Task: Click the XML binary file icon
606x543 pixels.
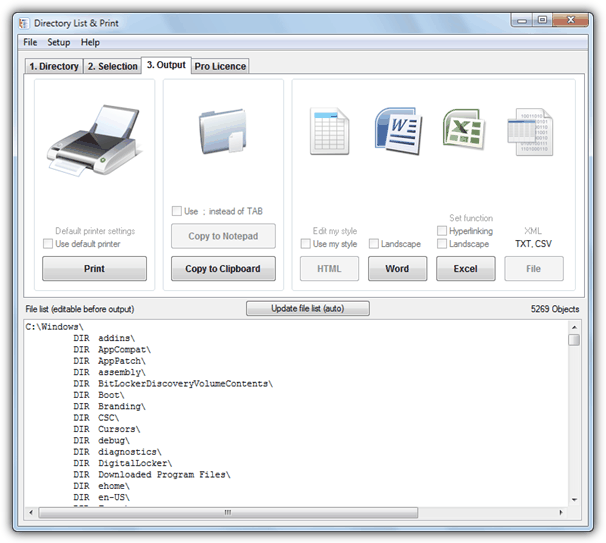Action: (x=532, y=132)
